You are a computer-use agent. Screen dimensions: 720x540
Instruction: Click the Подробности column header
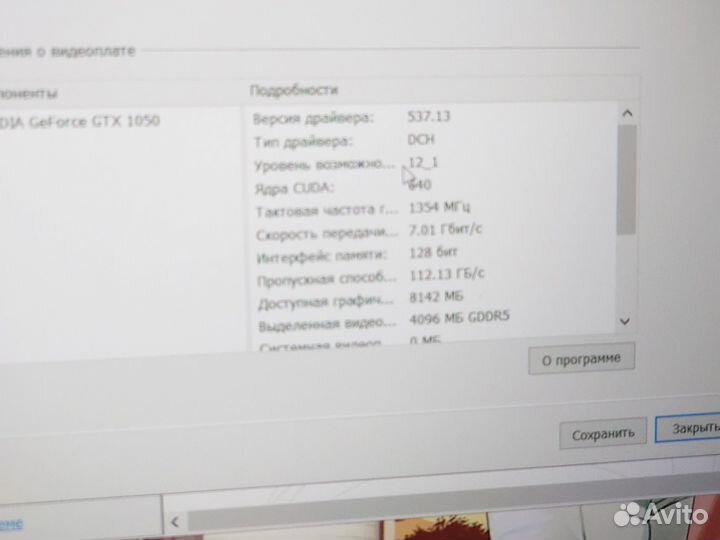pos(294,90)
